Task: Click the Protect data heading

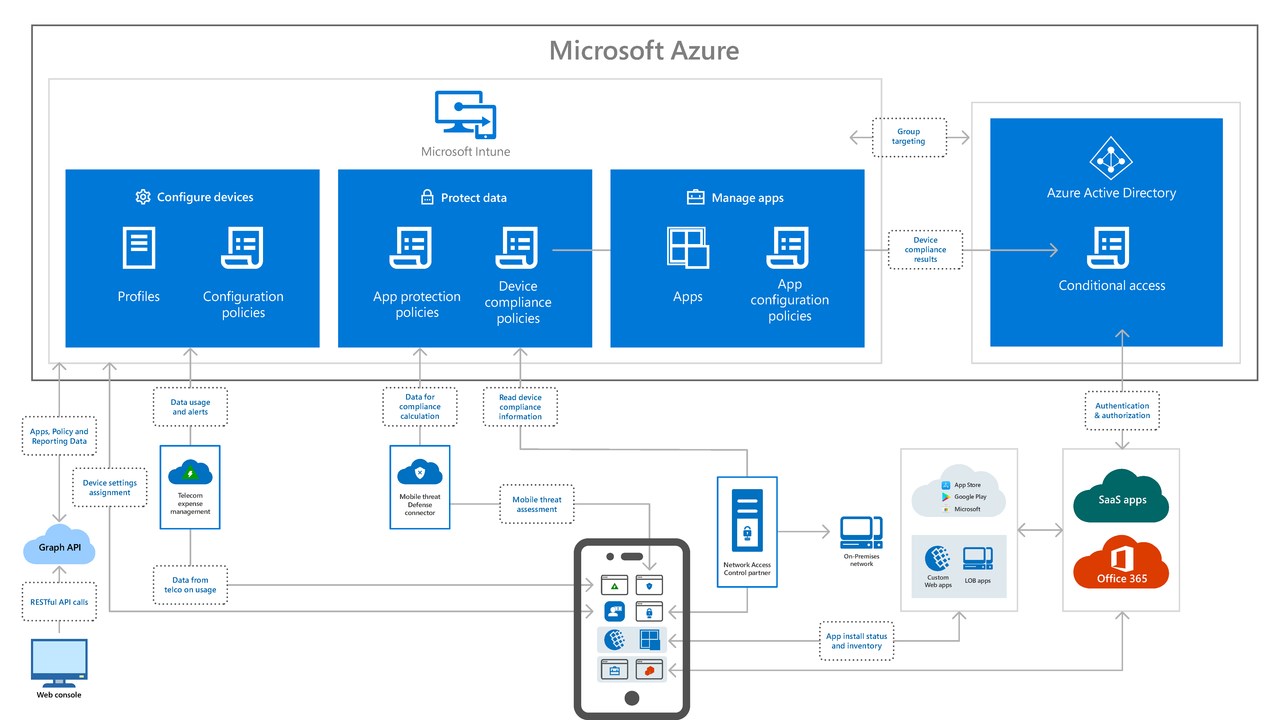Action: tap(474, 198)
